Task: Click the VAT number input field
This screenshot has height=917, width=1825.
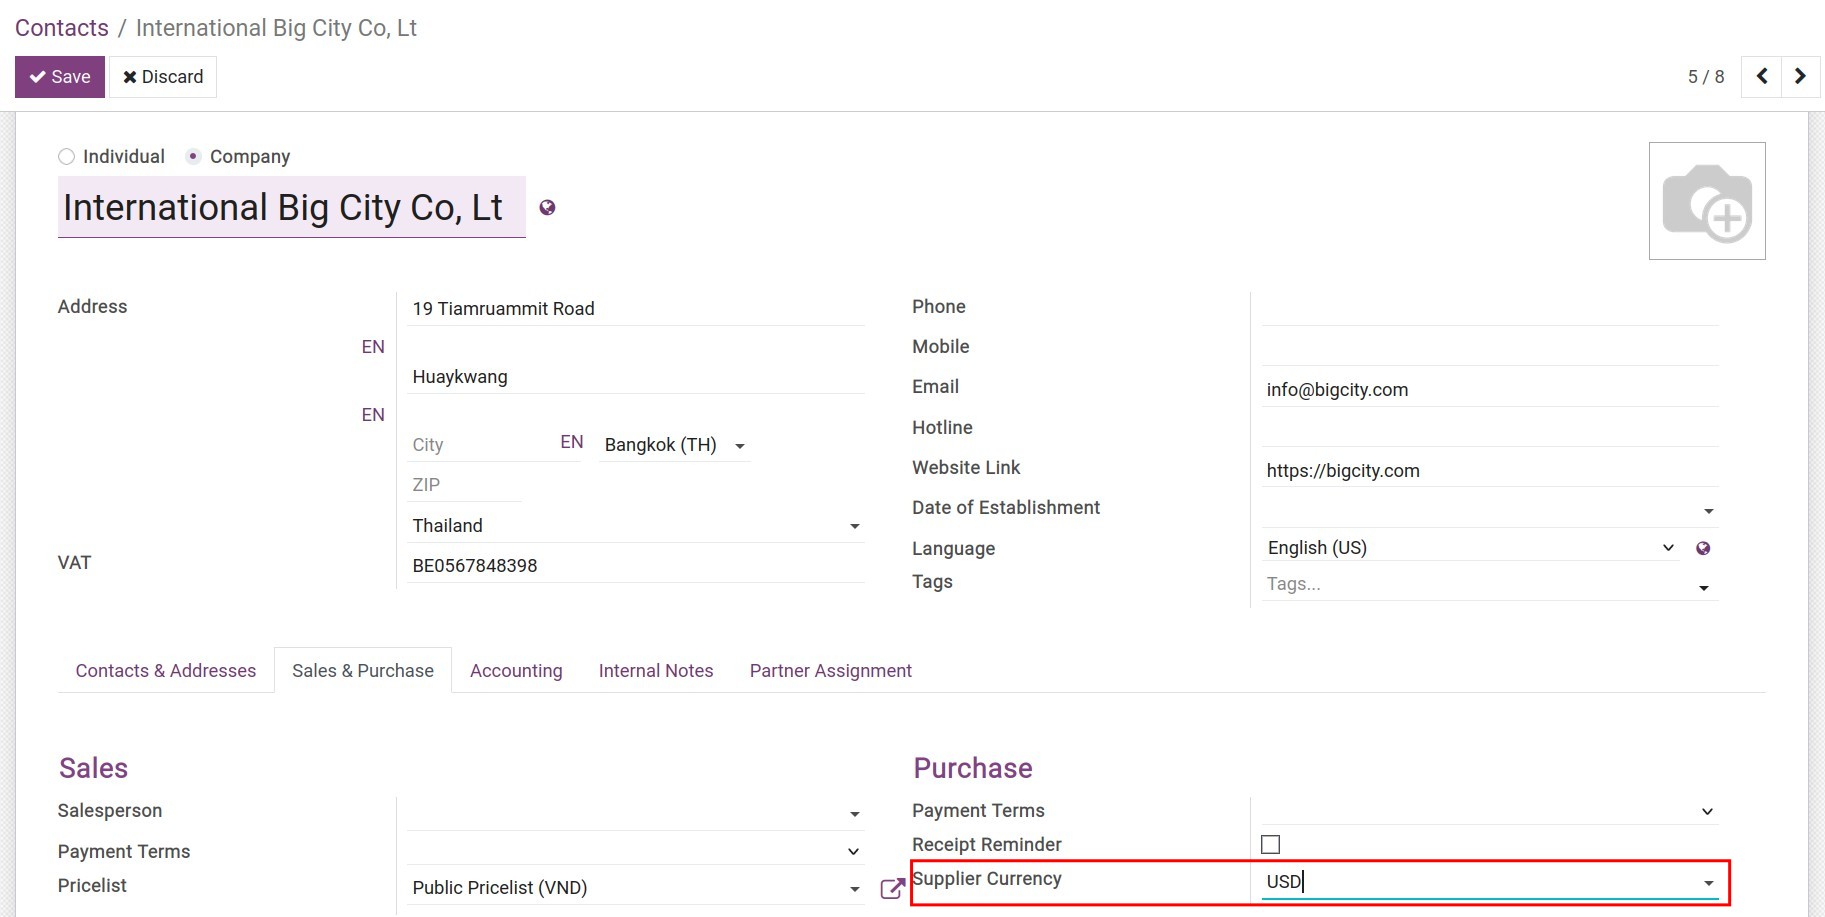Action: pos(635,566)
